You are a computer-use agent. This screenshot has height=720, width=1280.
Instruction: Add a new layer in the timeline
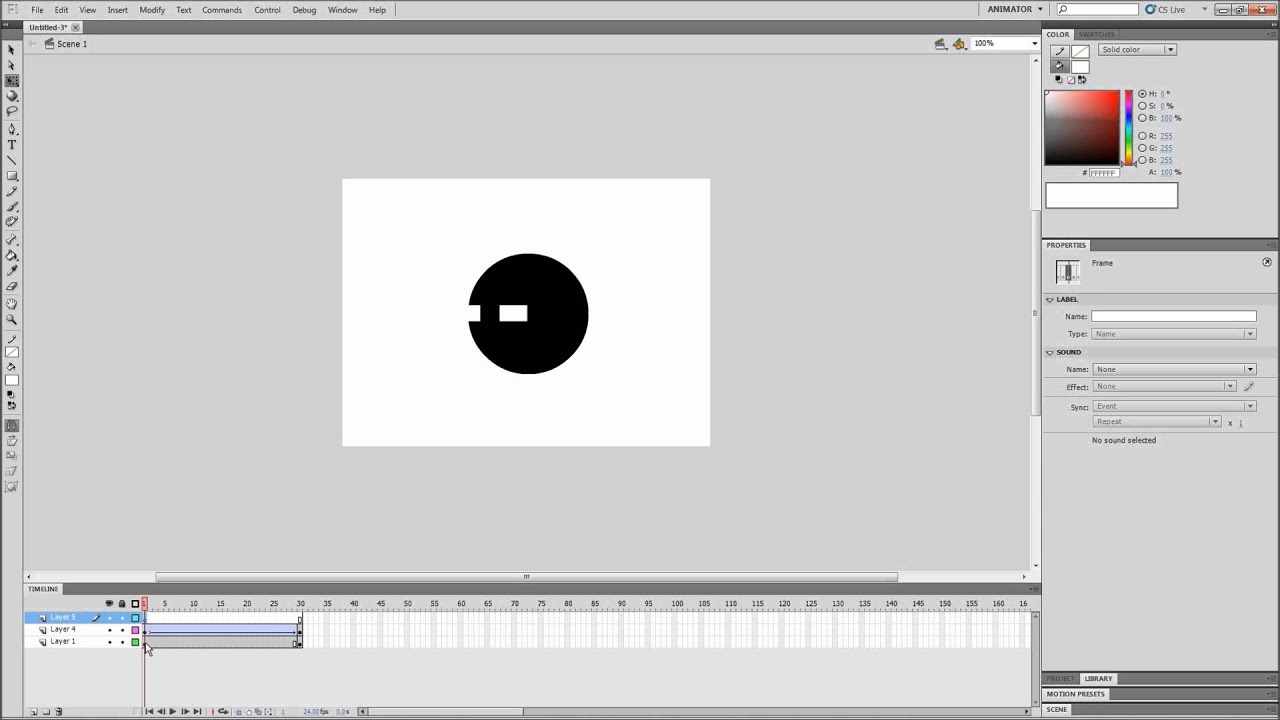point(34,711)
